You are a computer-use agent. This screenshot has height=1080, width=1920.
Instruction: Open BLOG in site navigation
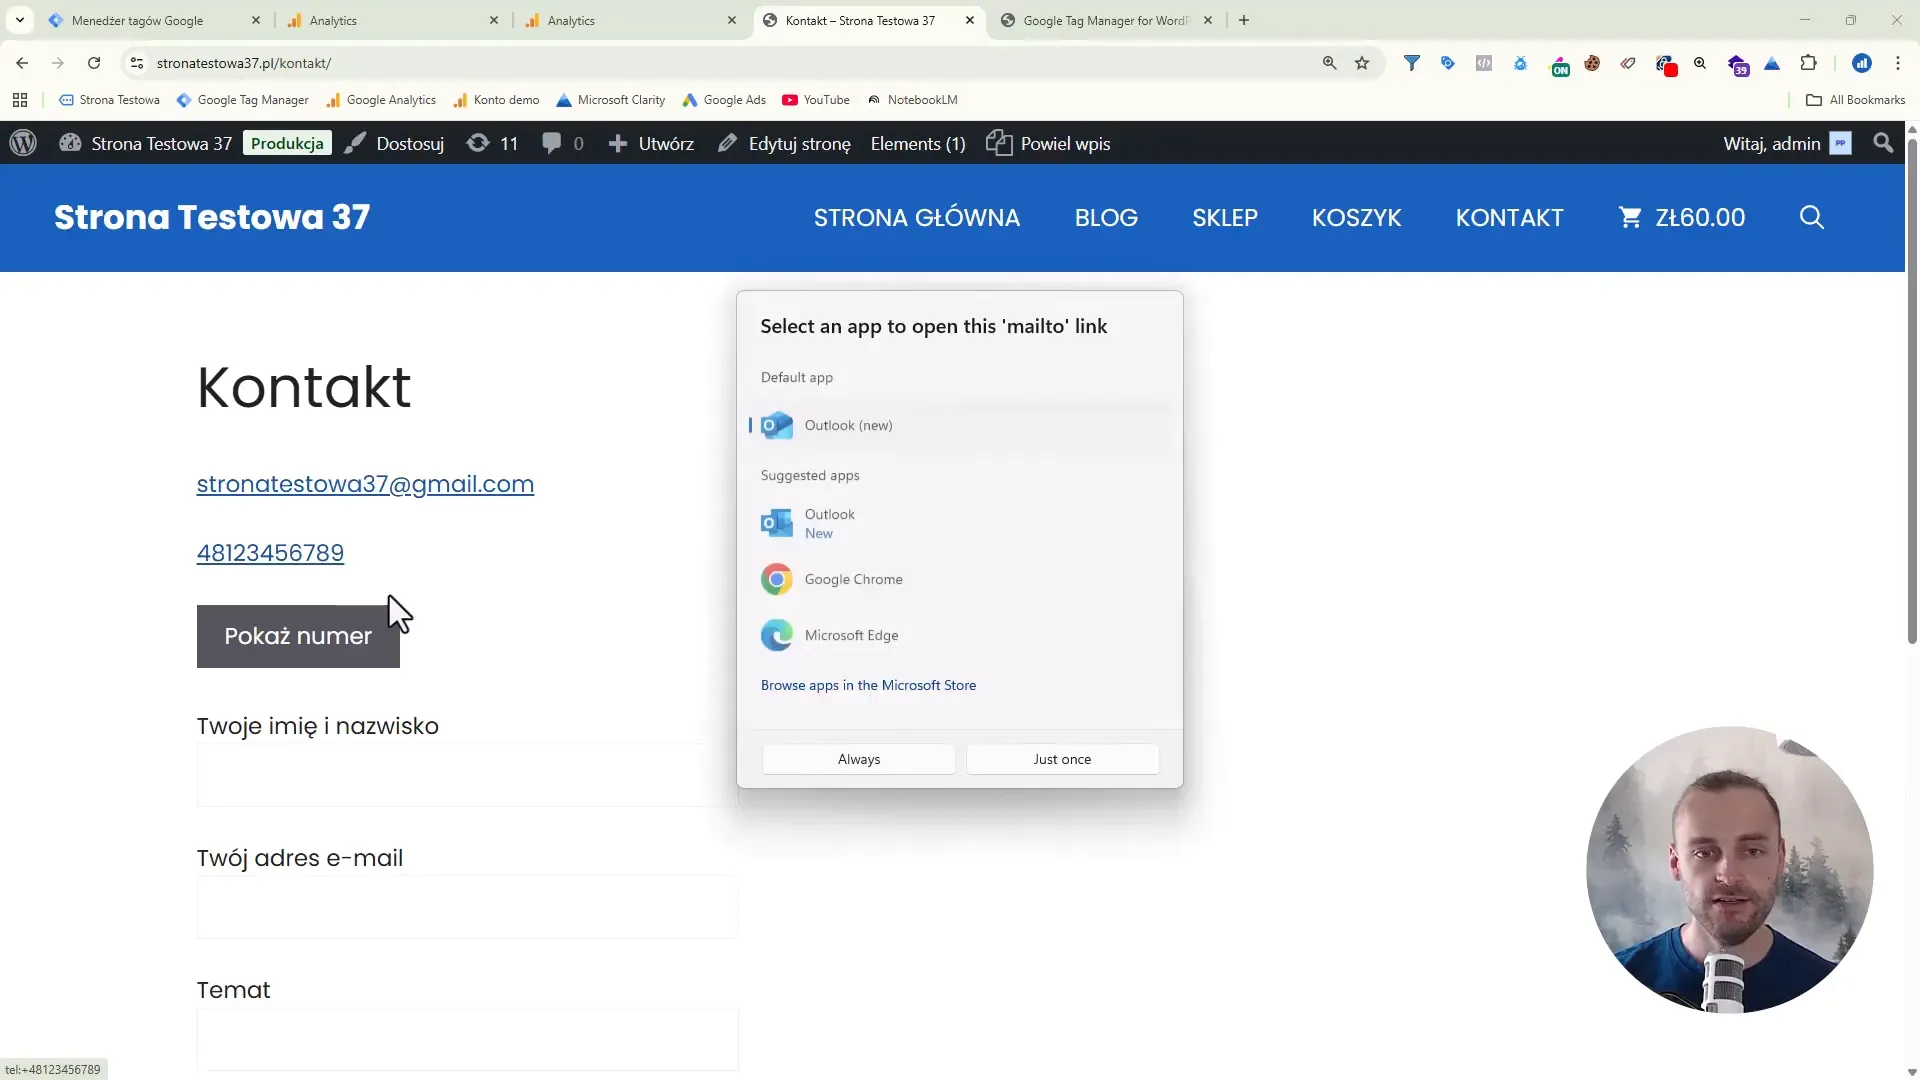pos(1106,217)
